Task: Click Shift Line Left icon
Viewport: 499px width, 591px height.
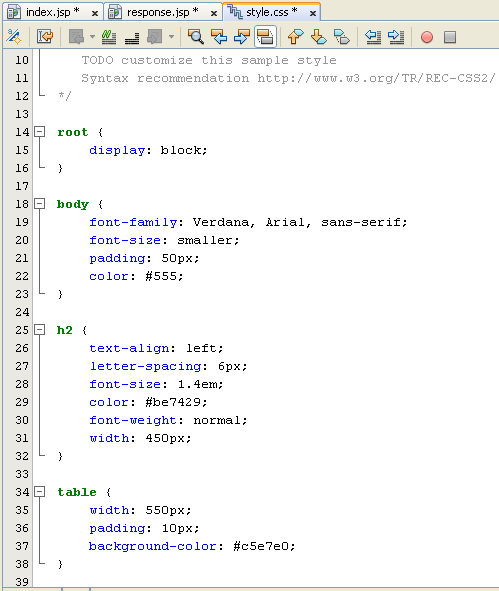Action: [373, 37]
